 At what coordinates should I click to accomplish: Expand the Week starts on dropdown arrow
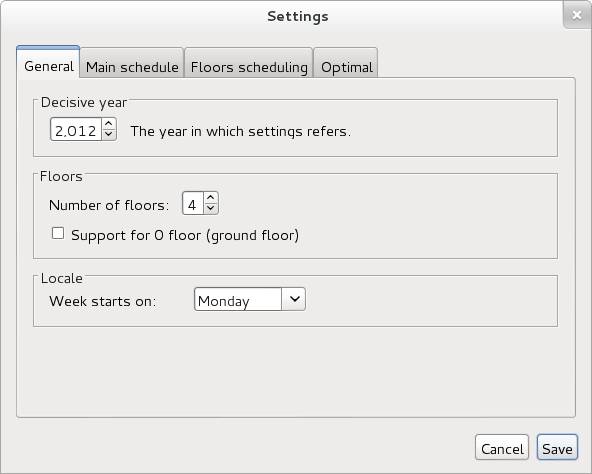[294, 299]
